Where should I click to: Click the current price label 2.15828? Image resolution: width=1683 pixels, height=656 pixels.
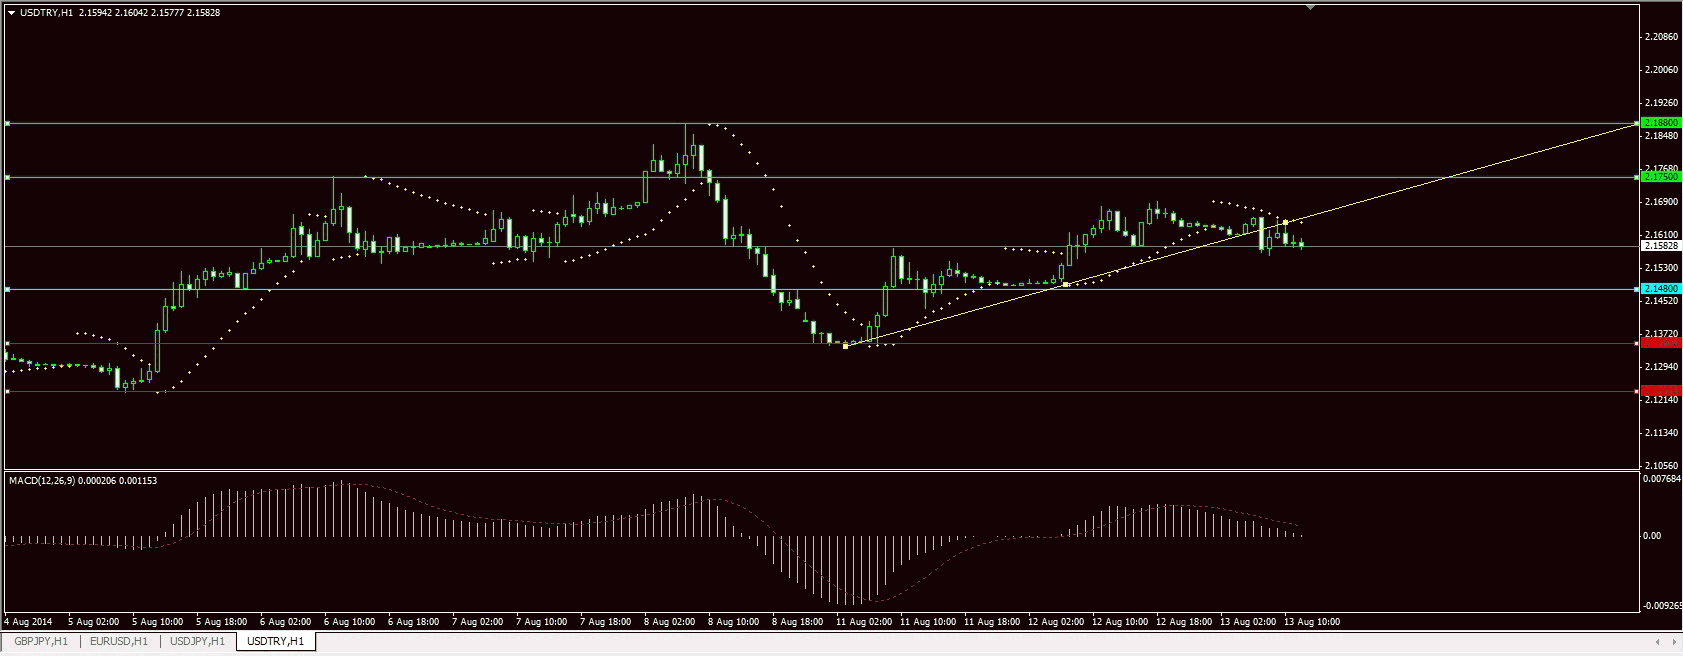(x=1661, y=245)
